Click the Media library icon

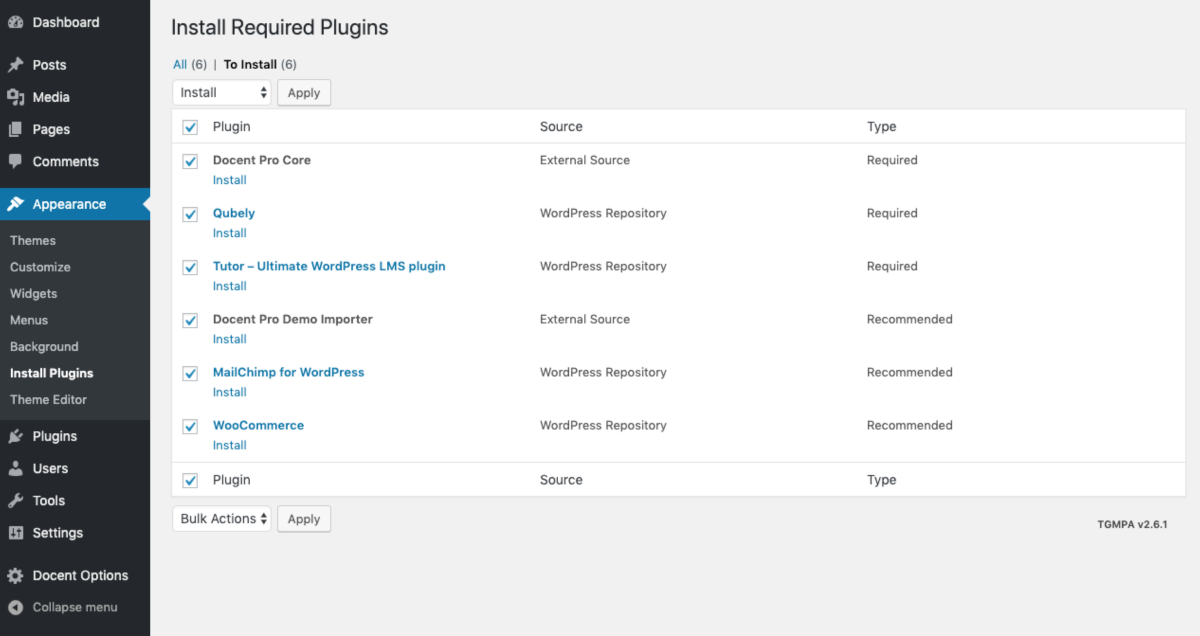pos(16,97)
